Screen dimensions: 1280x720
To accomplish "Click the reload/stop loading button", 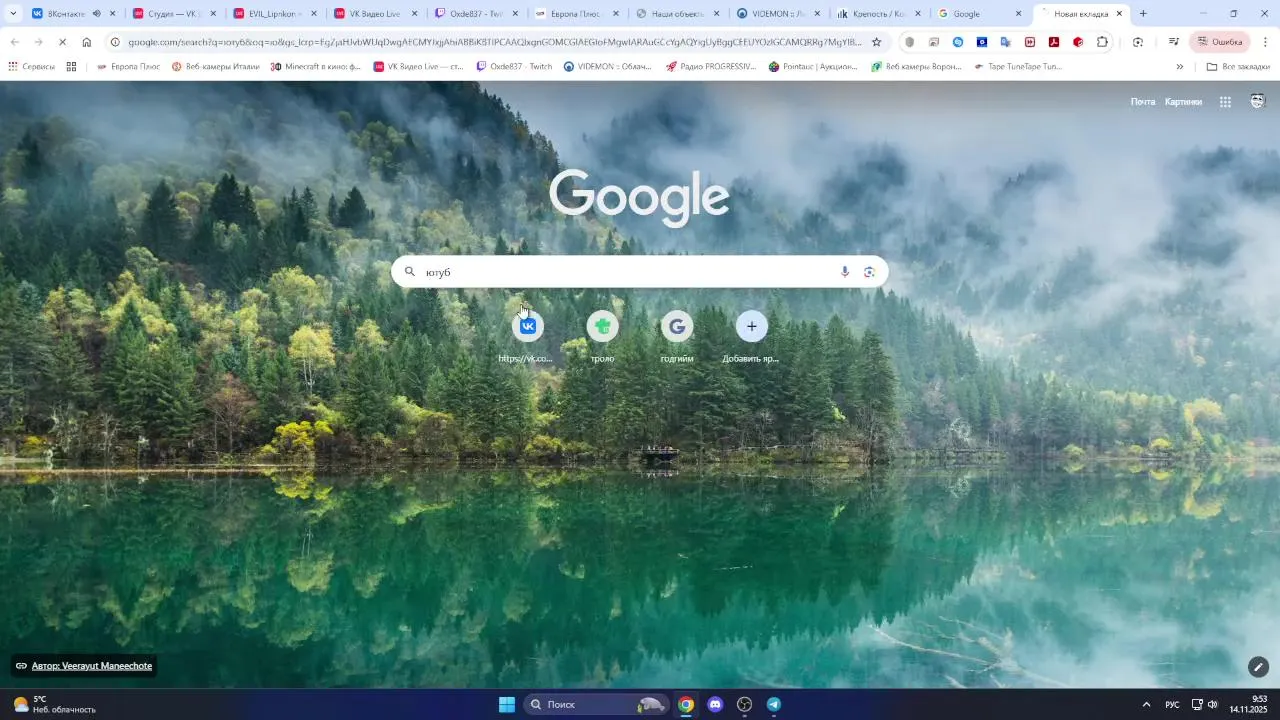I will [62, 42].
